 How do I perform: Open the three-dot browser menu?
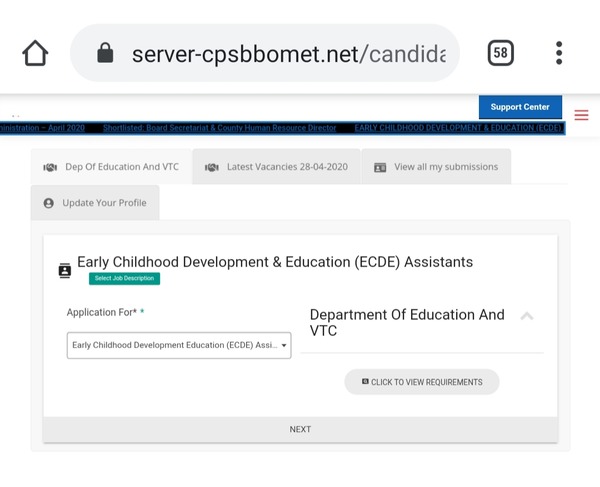coord(559,53)
